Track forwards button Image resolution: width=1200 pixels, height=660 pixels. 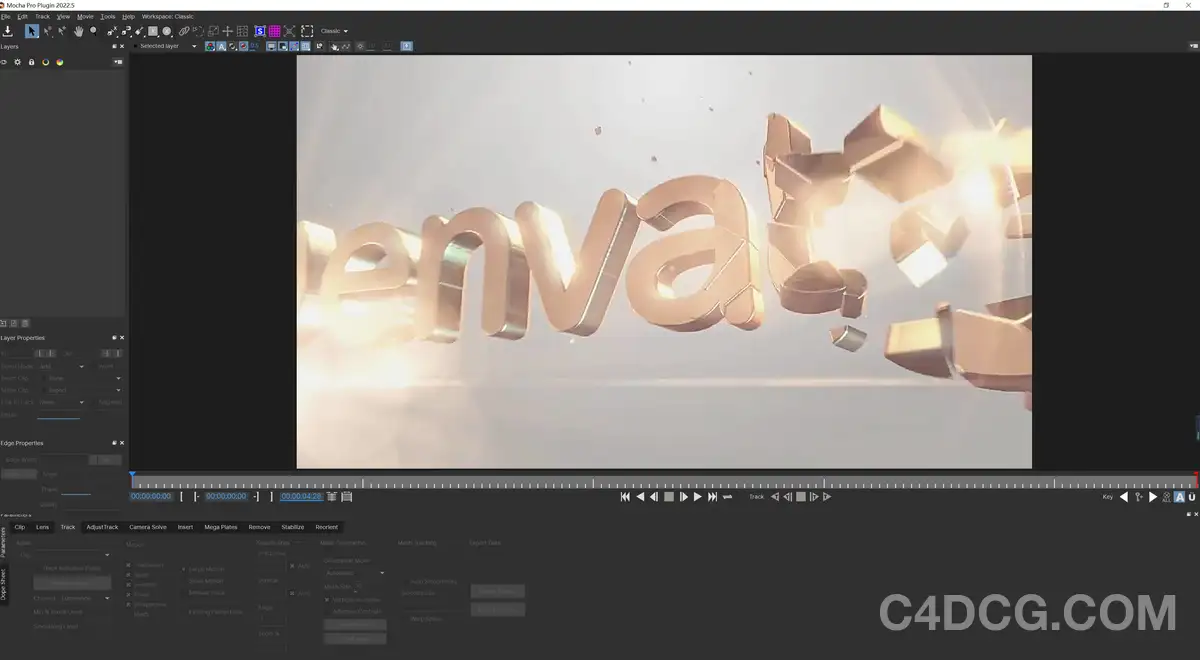click(x=827, y=496)
